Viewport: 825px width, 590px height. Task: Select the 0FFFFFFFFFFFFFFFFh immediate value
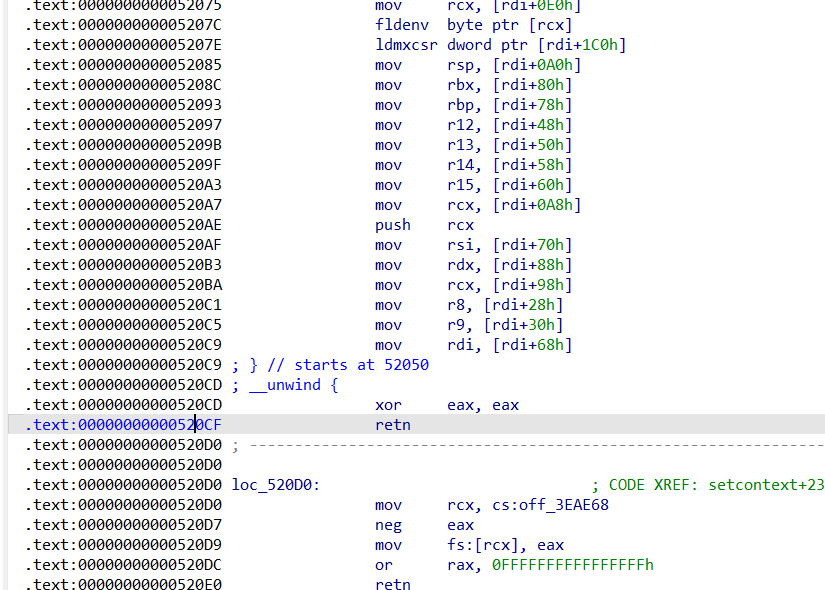(572, 565)
